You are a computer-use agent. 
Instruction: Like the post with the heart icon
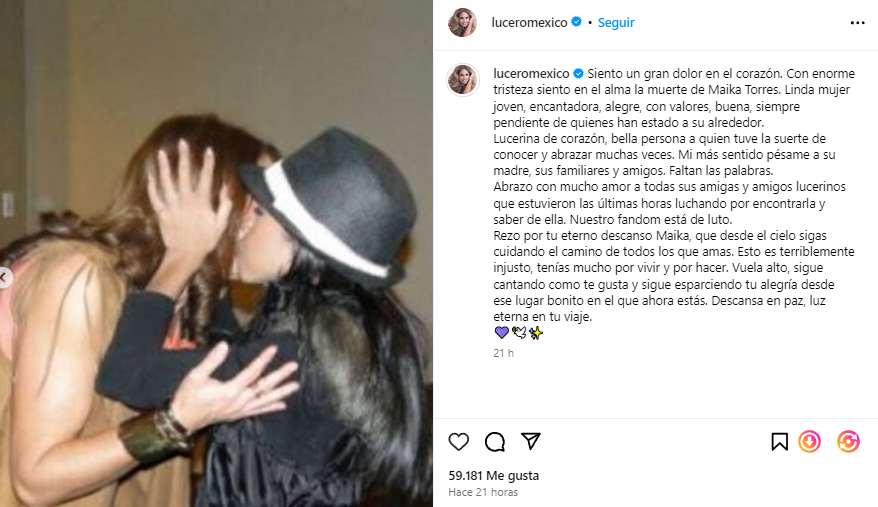(459, 442)
